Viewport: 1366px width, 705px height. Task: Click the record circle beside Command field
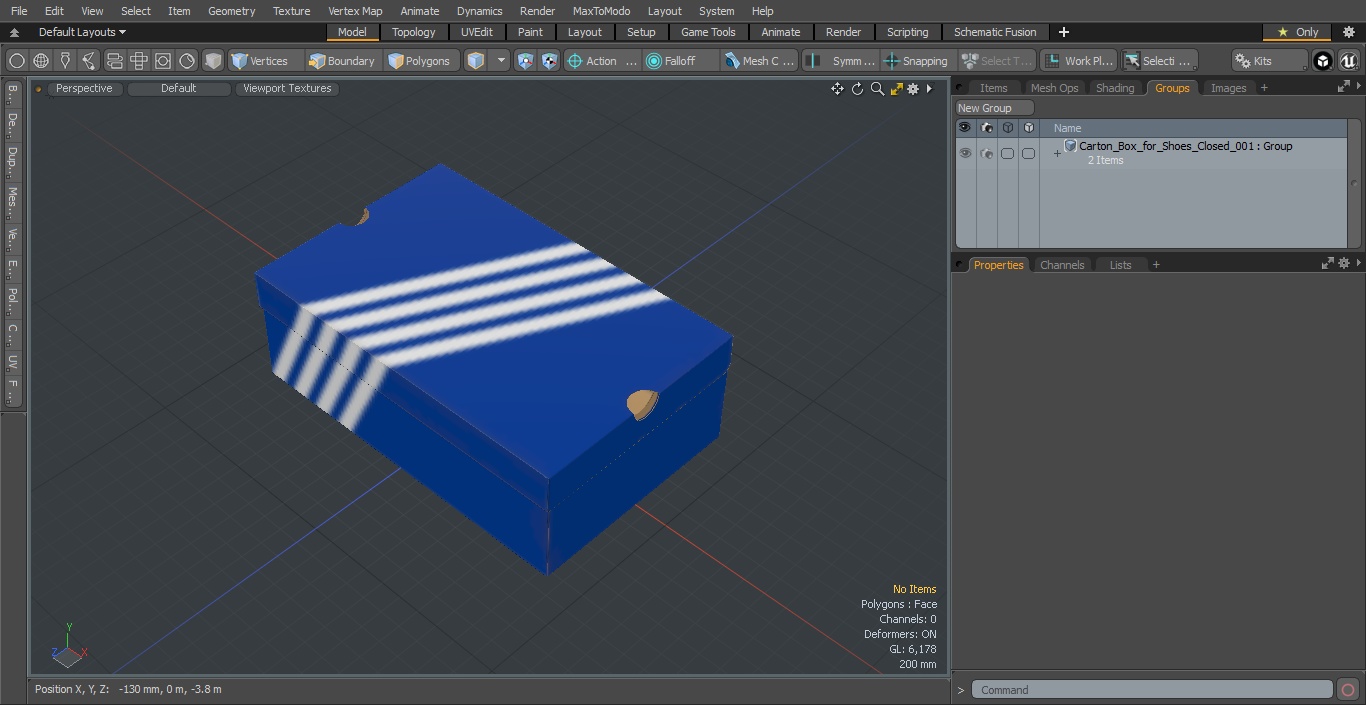(x=1347, y=690)
